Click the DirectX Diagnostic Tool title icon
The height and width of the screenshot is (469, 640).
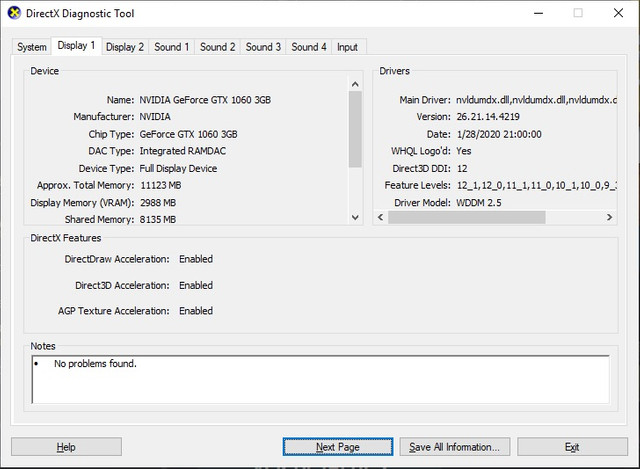click(x=14, y=13)
